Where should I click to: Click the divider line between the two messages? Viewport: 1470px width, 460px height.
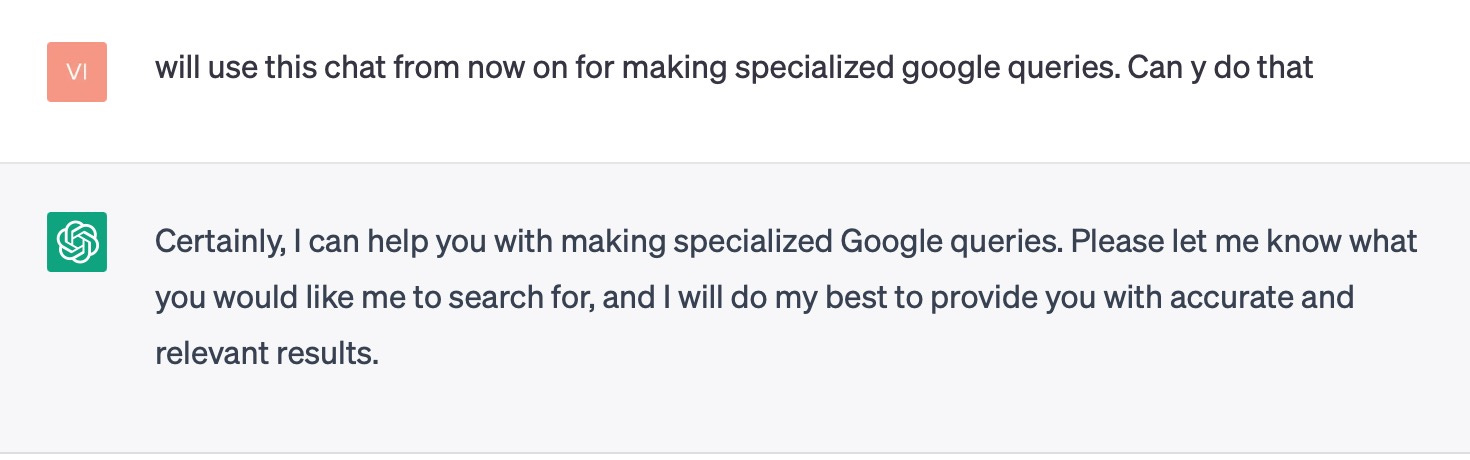pyautogui.click(x=735, y=163)
